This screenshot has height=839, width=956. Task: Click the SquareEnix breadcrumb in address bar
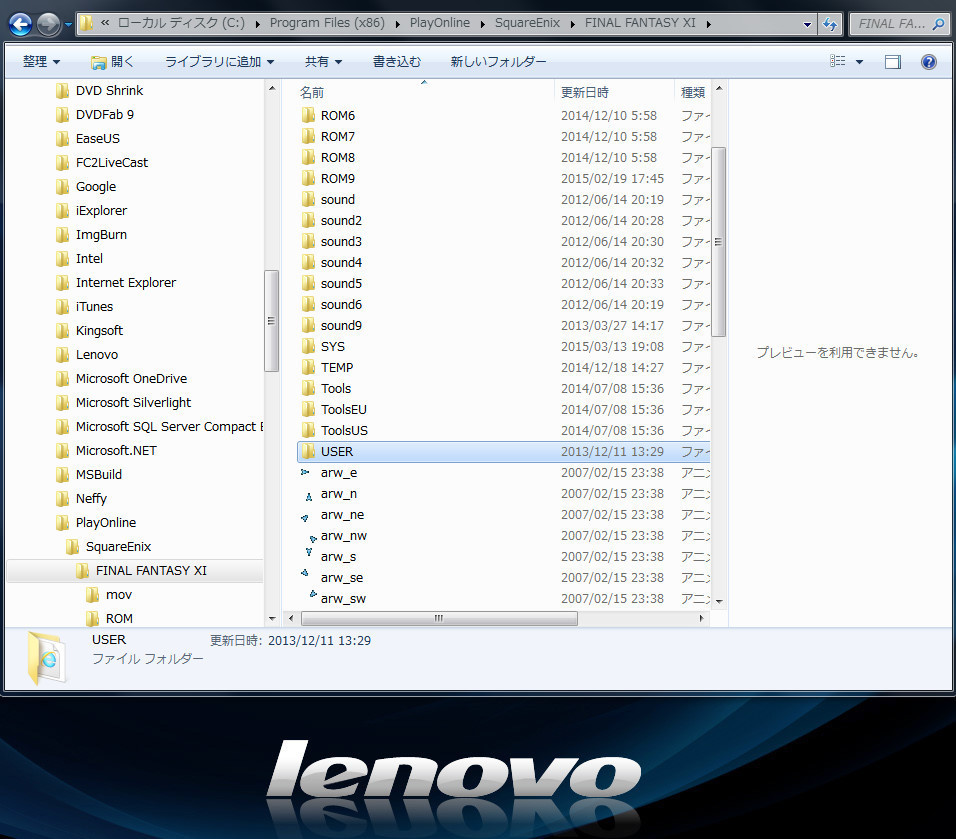coord(527,23)
